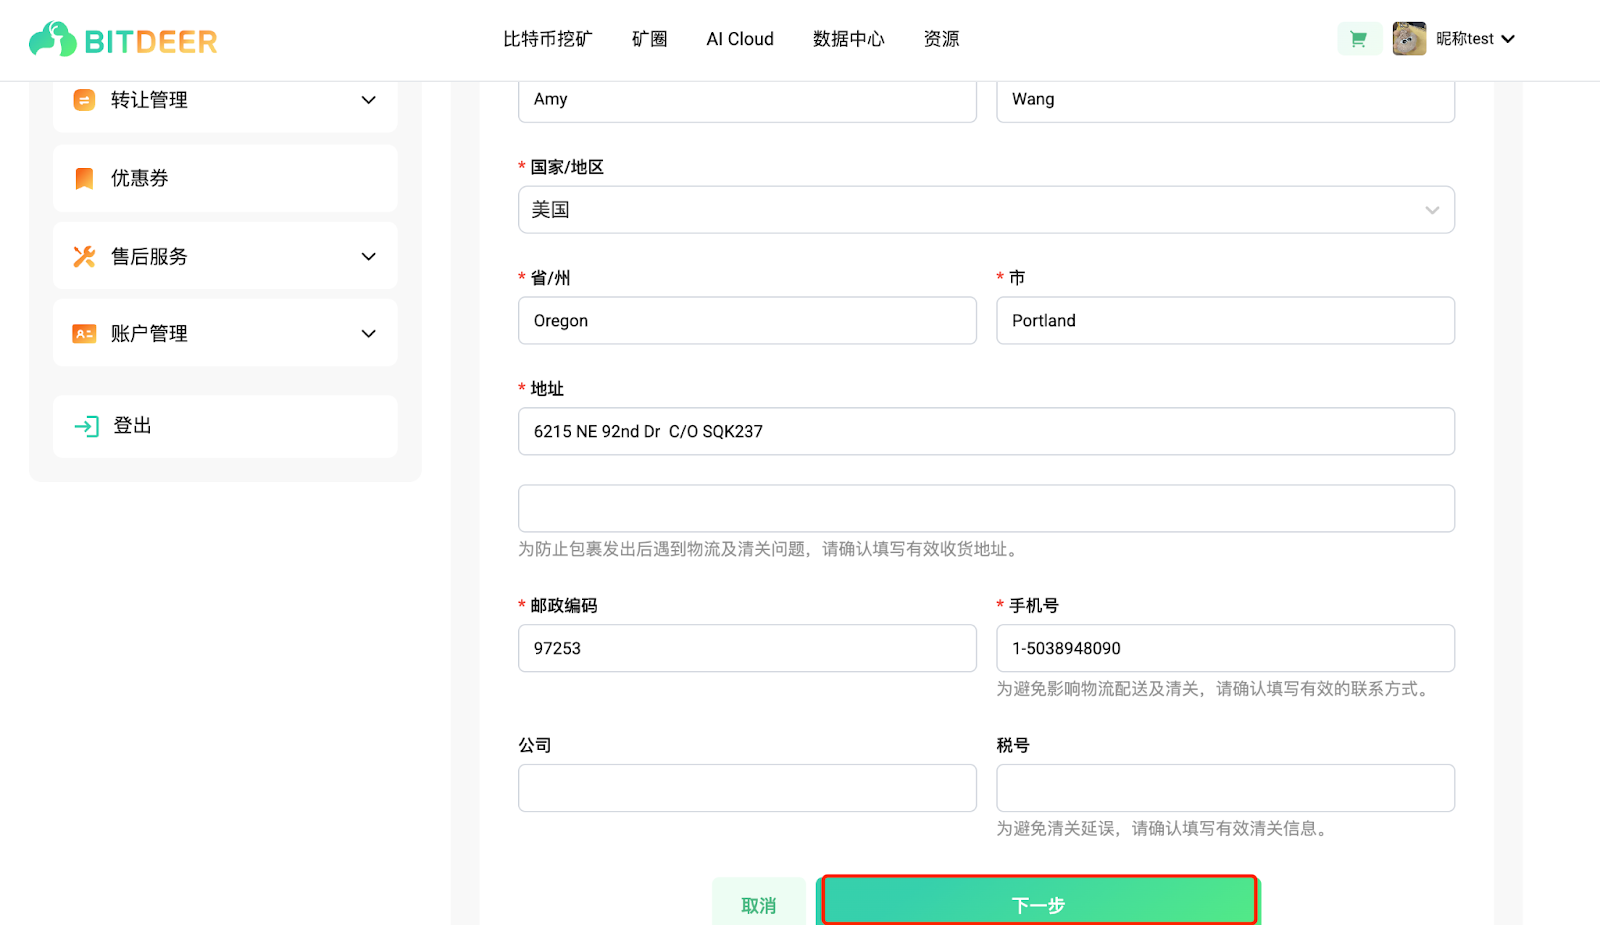Click the 市 field with Portland
The width and height of the screenshot is (1600, 925).
coord(1225,320)
